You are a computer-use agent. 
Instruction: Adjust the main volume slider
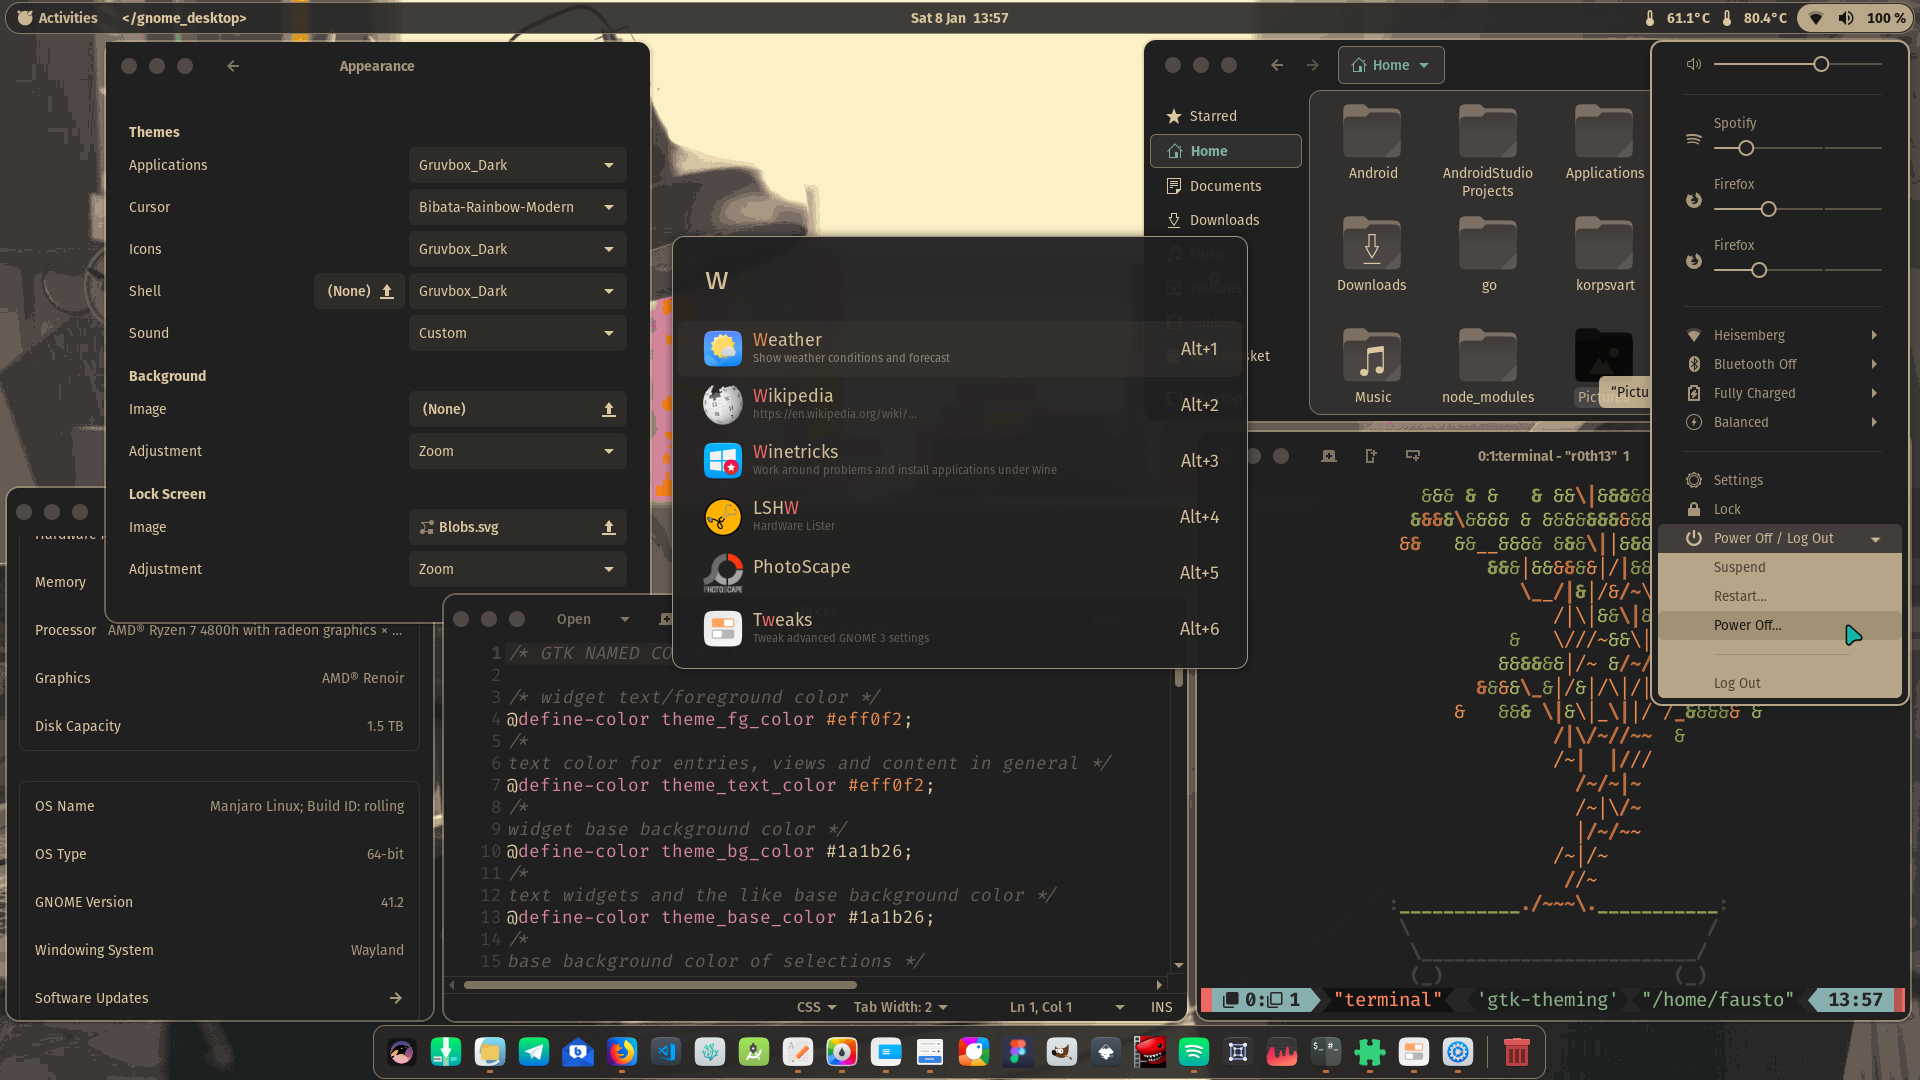click(1798, 64)
